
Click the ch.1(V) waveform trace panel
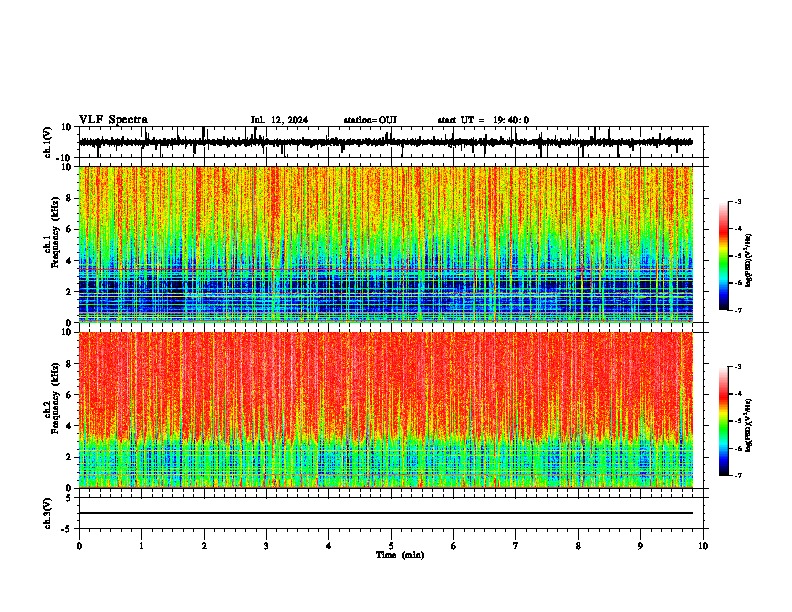391,142
